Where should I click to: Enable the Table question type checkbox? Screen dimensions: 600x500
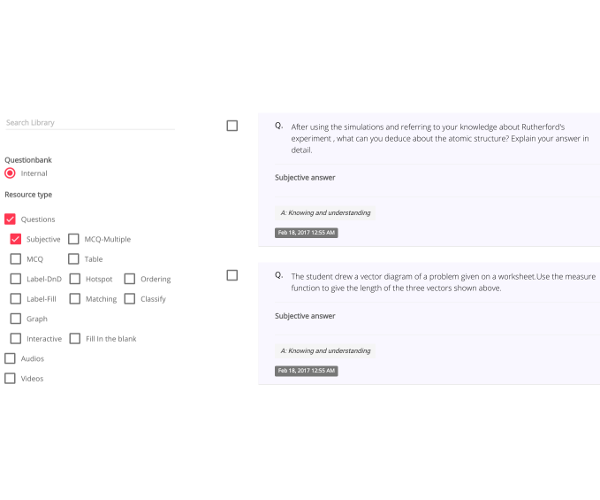[73, 259]
